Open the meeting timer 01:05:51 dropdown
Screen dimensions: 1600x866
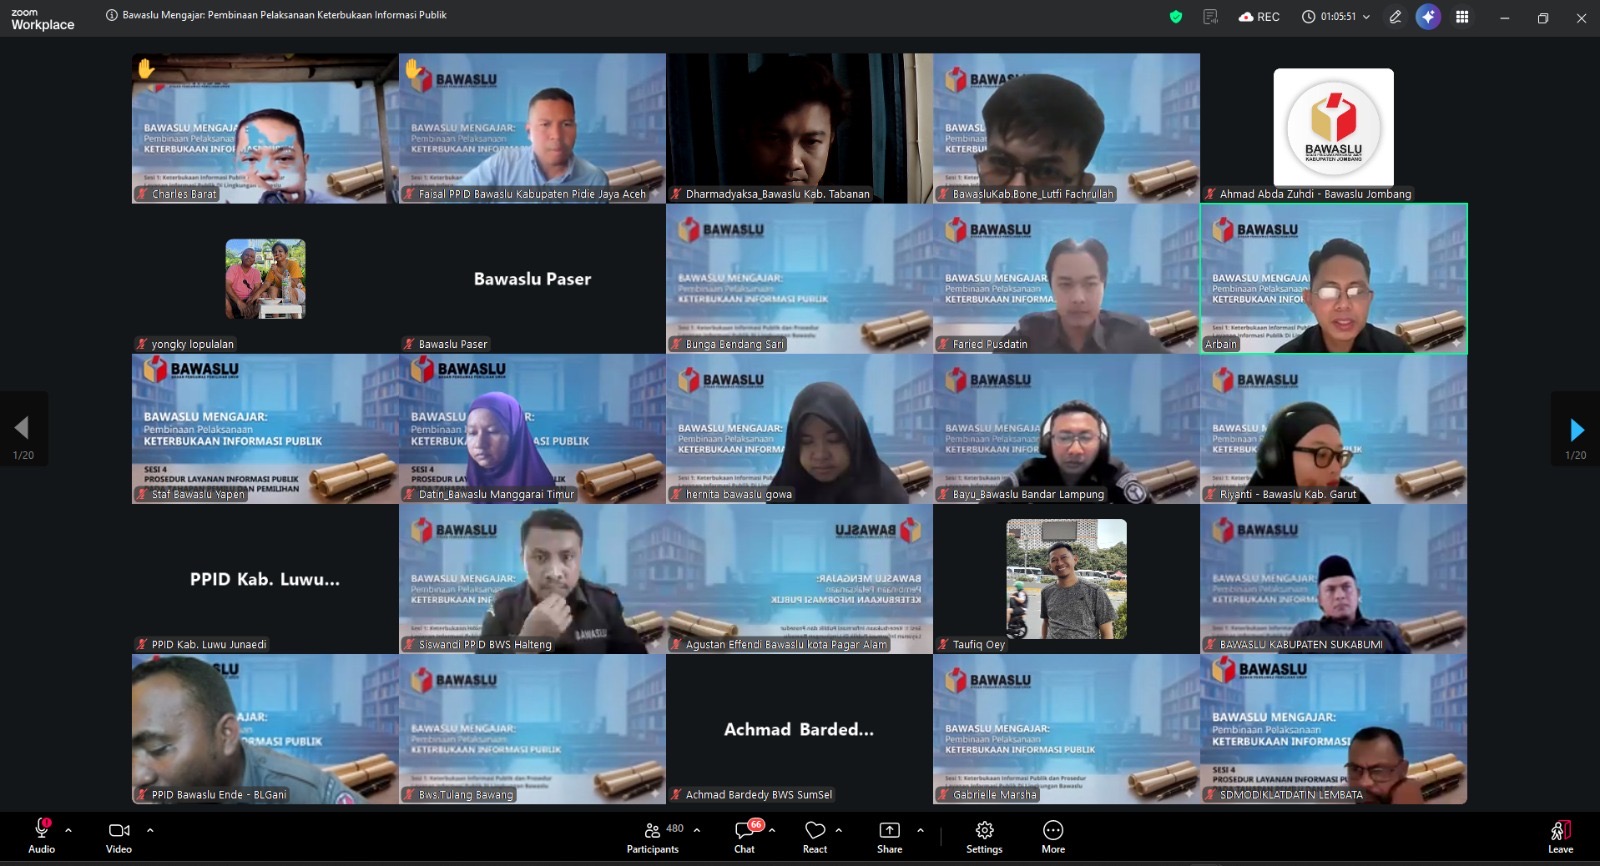tap(1336, 17)
